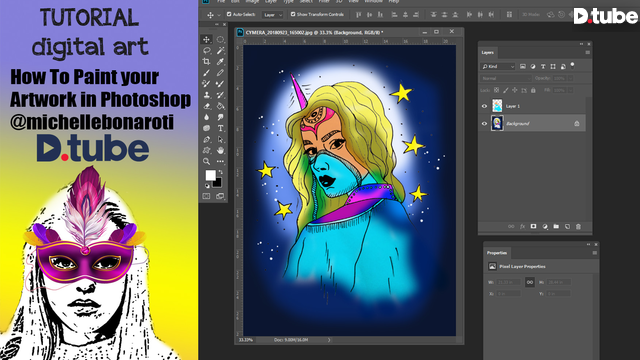Select the Lasso tool
This screenshot has width=640, height=360.
[x=207, y=51]
